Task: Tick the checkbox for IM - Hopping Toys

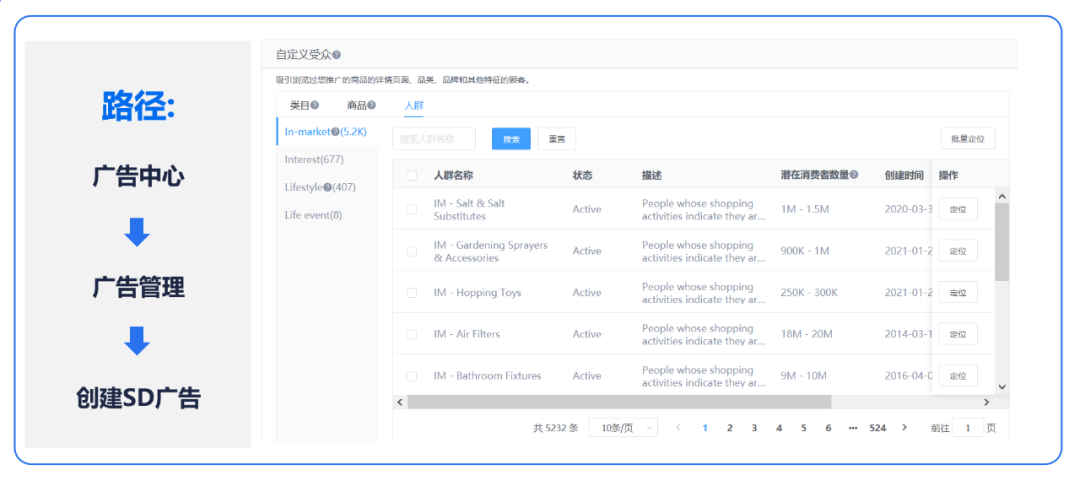Action: click(412, 293)
